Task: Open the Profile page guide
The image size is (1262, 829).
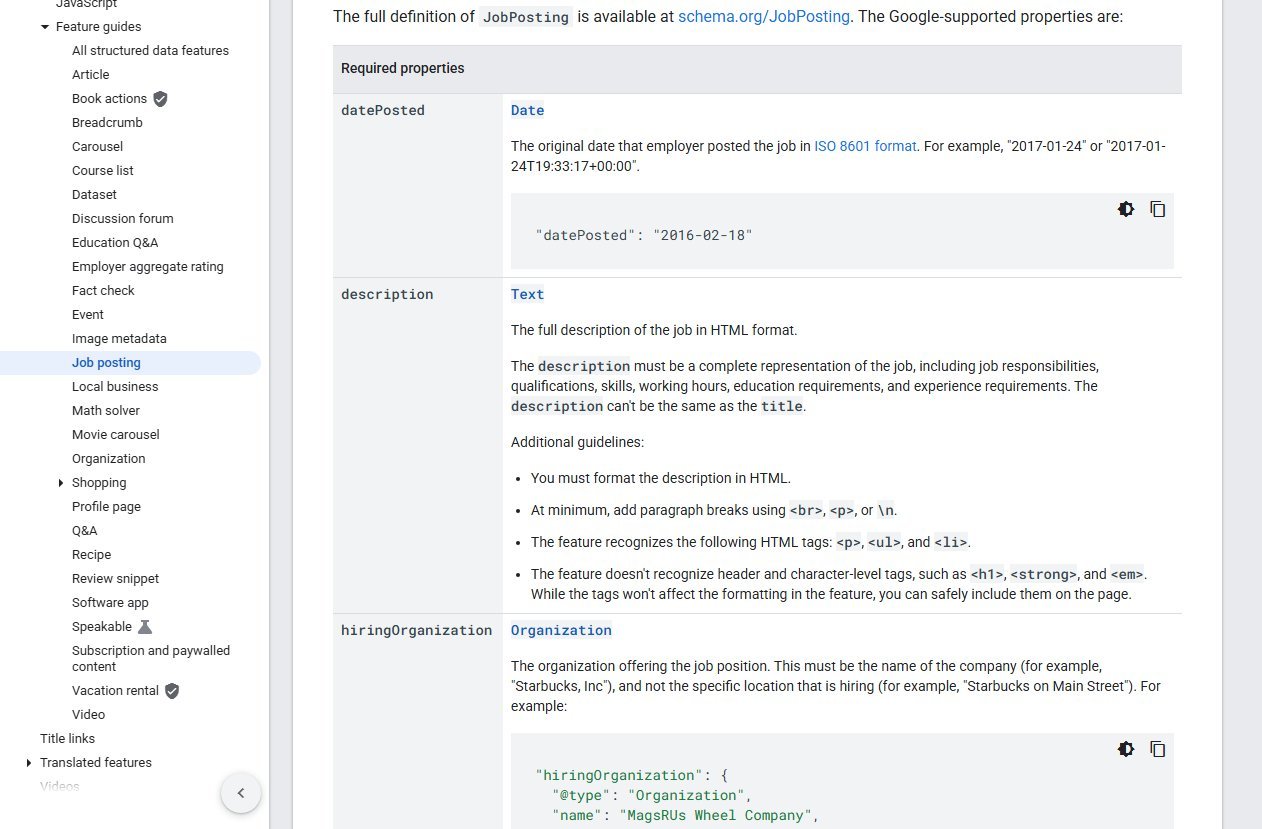Action: (x=106, y=507)
